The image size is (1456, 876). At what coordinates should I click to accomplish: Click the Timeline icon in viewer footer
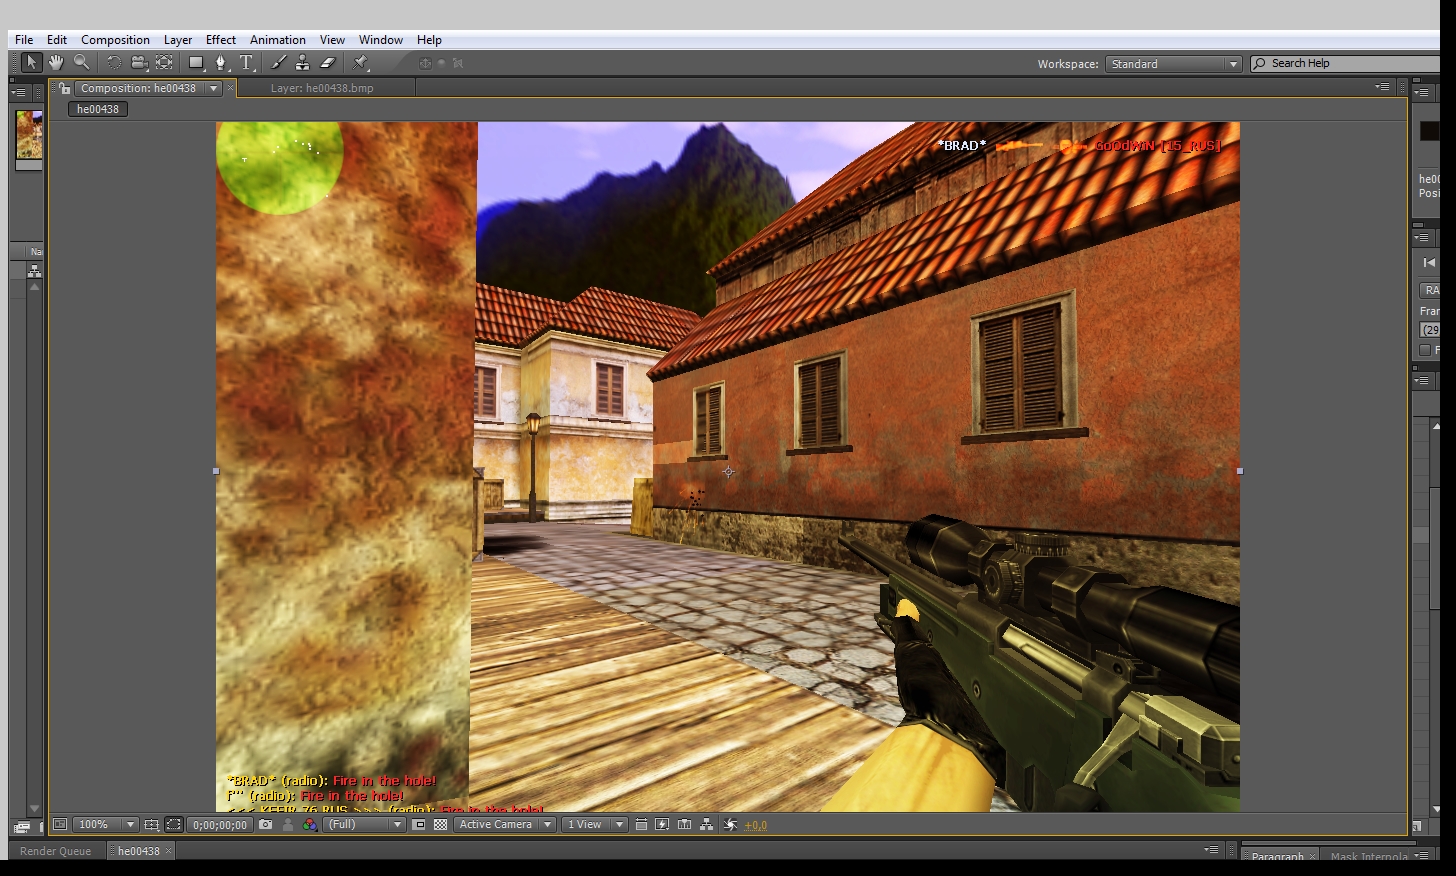pyautogui.click(x=684, y=825)
